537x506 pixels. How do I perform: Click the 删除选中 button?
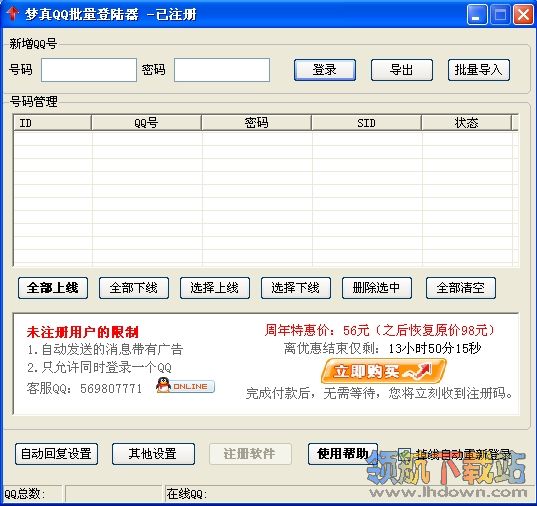377,288
